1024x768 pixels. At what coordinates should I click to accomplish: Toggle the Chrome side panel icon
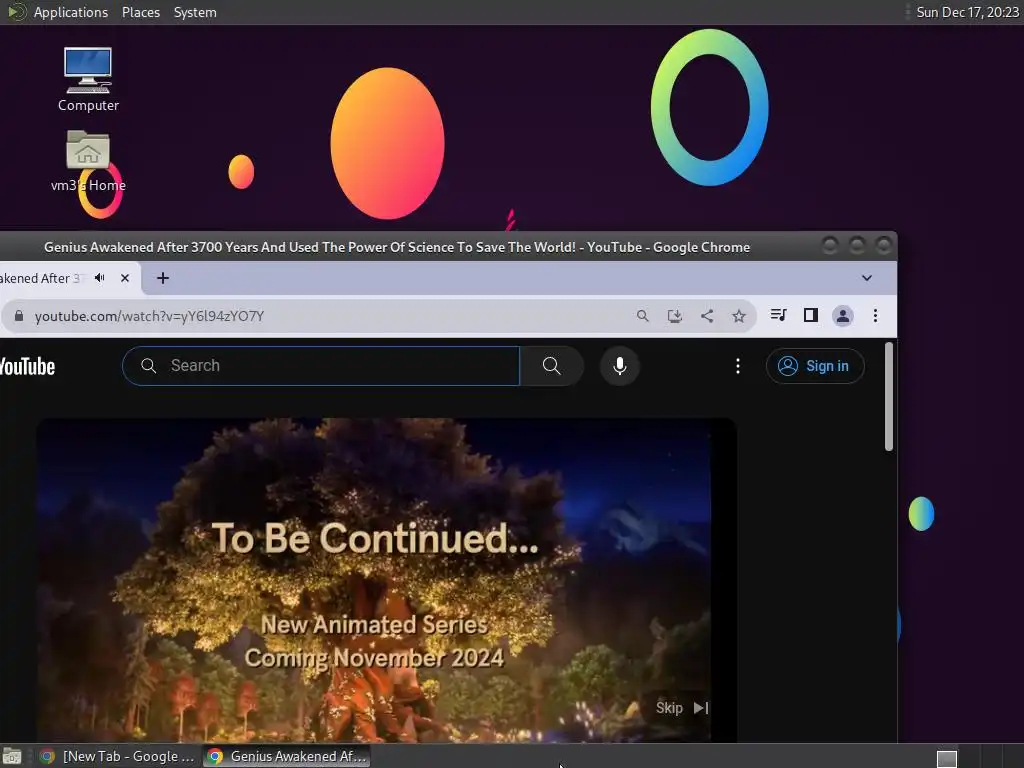pos(810,315)
